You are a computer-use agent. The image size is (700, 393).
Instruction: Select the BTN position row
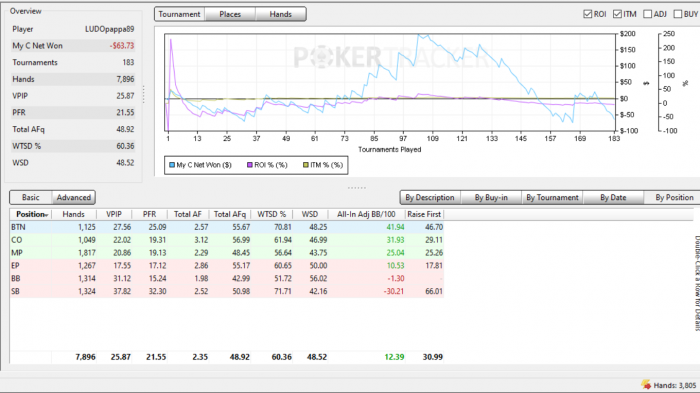coord(227,227)
